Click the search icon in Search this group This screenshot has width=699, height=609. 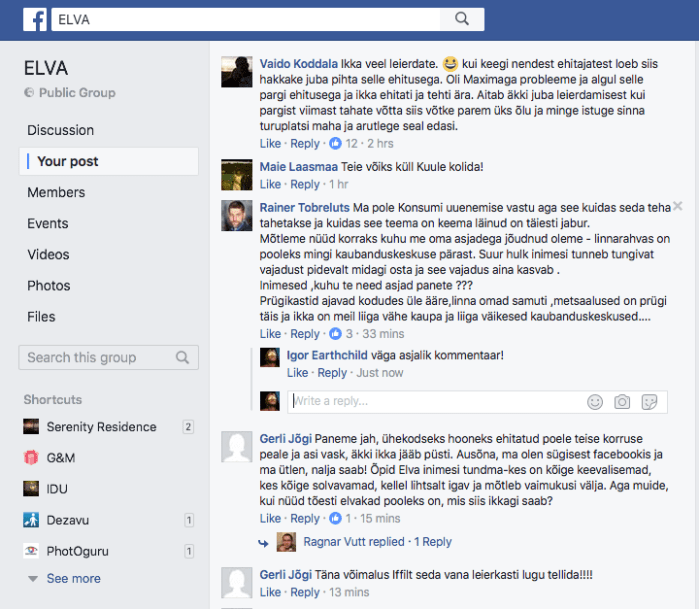click(x=182, y=358)
